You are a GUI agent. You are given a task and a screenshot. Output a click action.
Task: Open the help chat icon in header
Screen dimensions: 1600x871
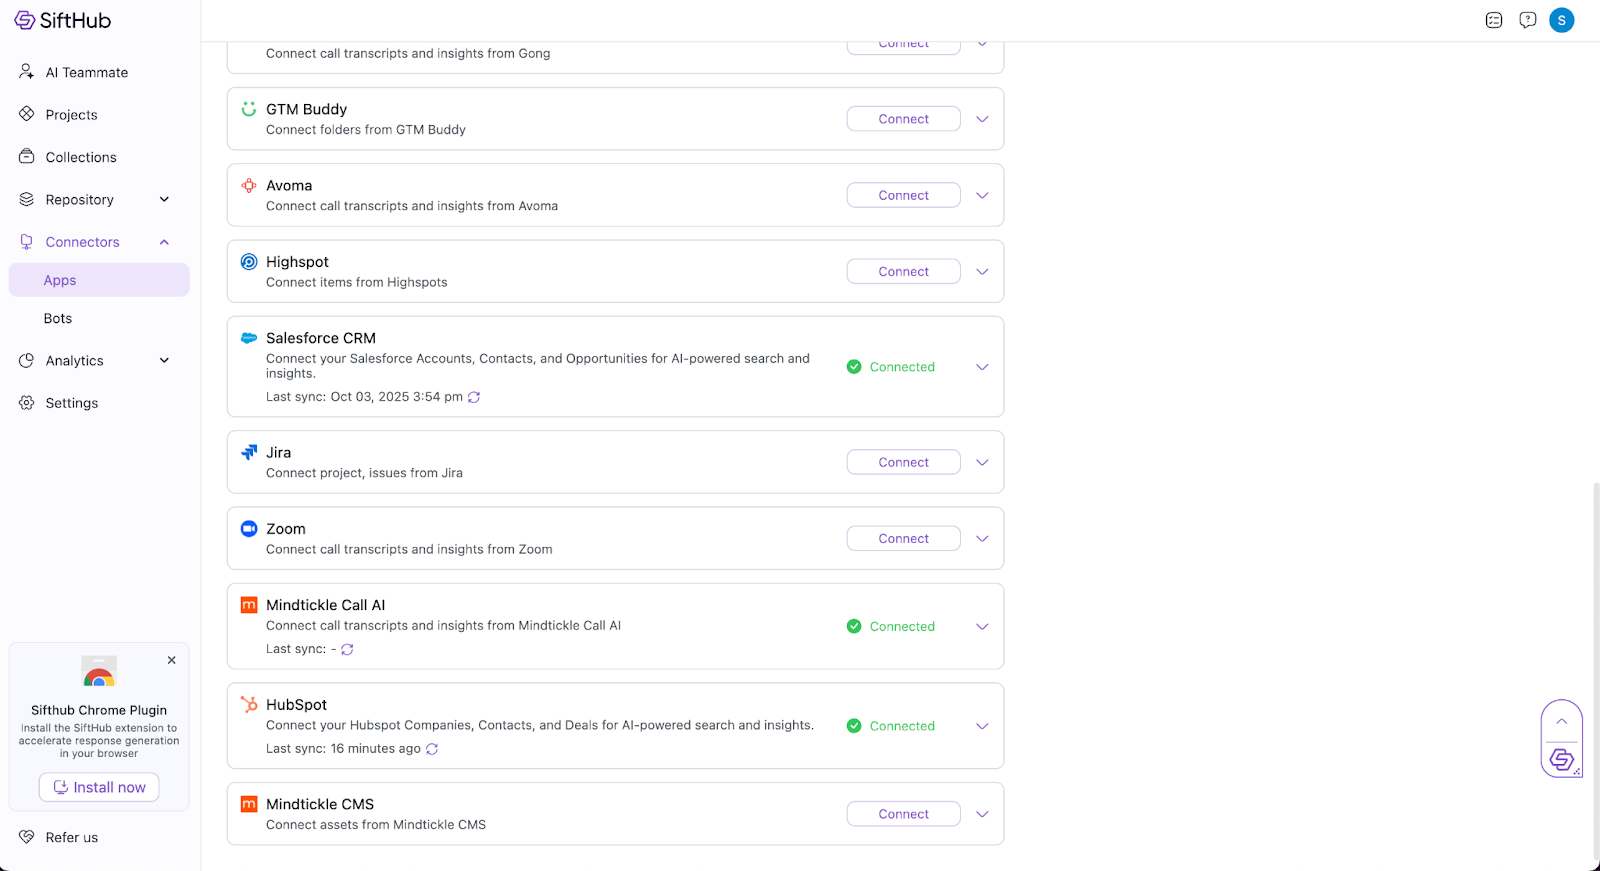pyautogui.click(x=1527, y=20)
